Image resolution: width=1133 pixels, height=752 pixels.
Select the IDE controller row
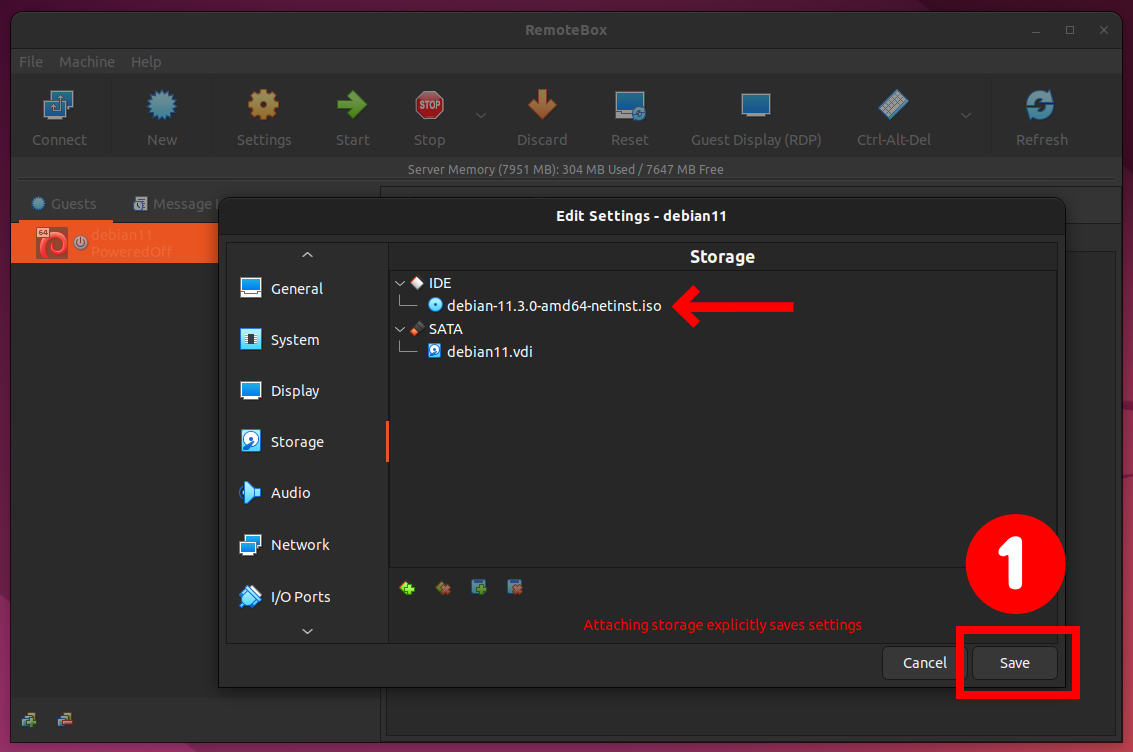point(723,283)
